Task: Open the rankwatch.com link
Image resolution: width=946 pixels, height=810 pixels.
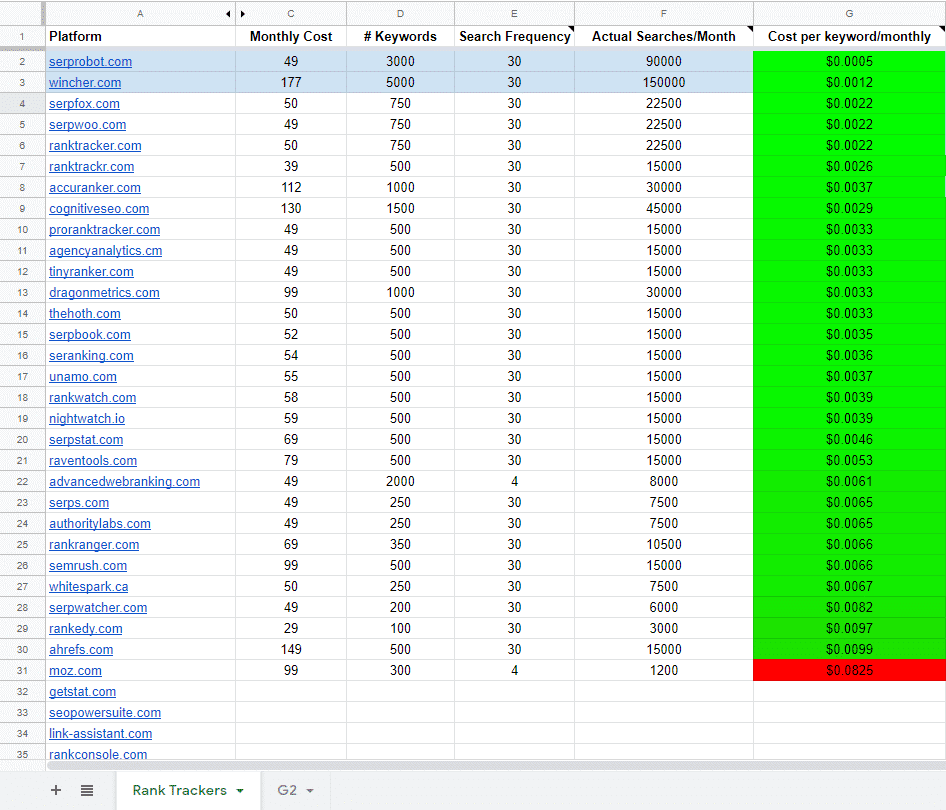Action: click(92, 398)
